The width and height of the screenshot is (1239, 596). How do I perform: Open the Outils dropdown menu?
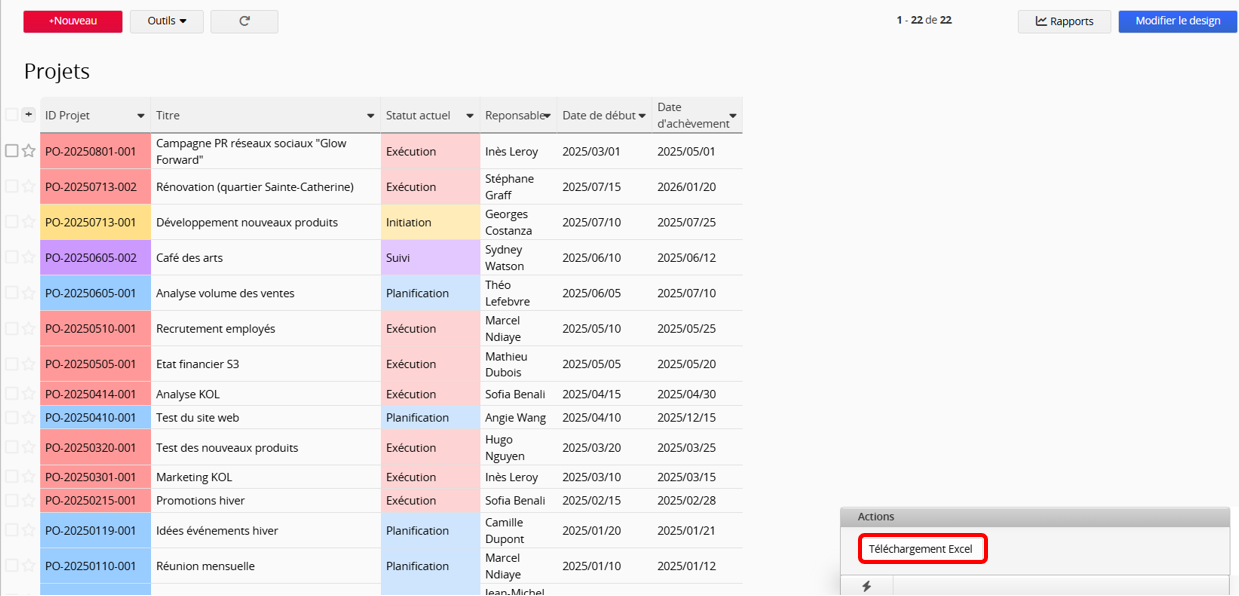(167, 21)
